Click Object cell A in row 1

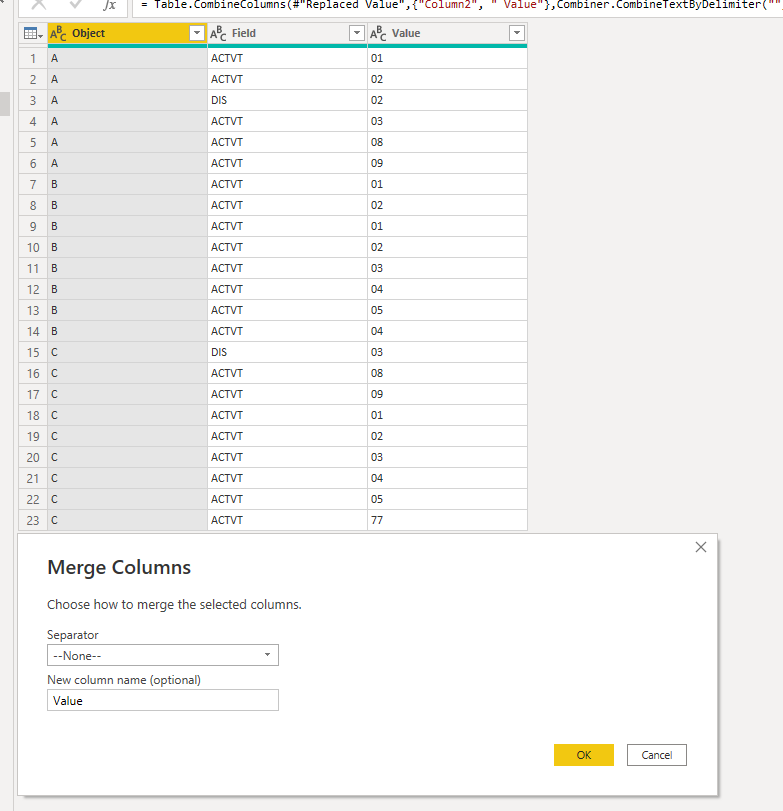click(x=127, y=58)
